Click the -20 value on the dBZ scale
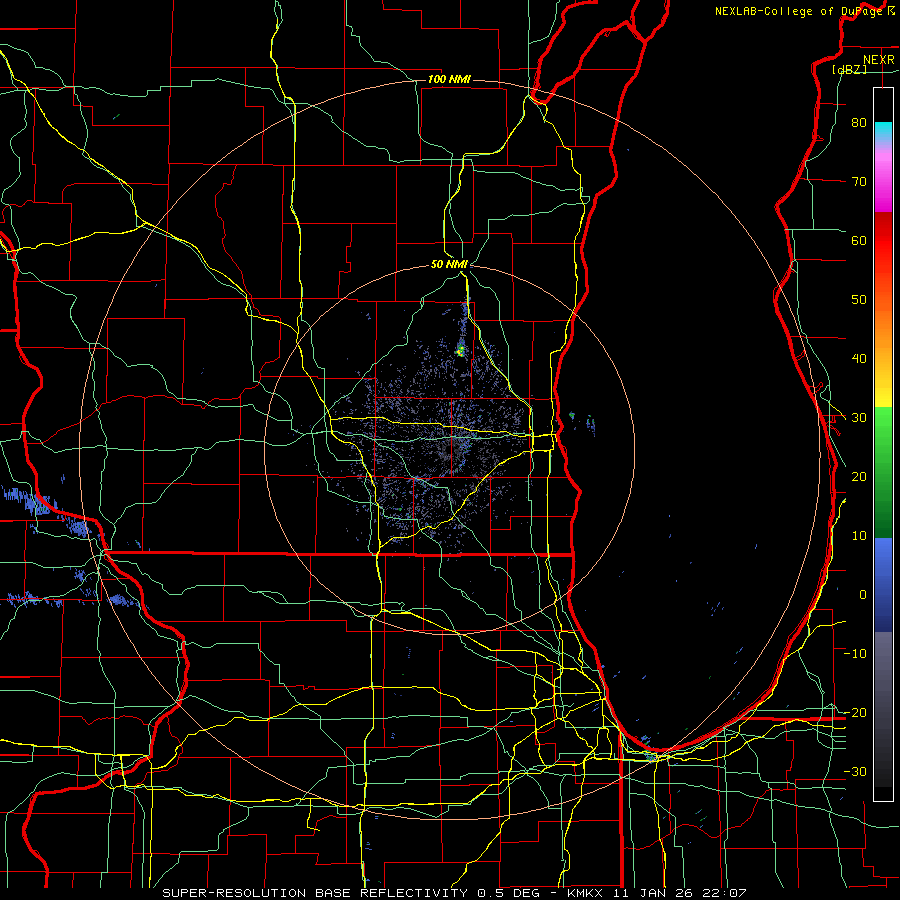900x900 pixels. 855,712
